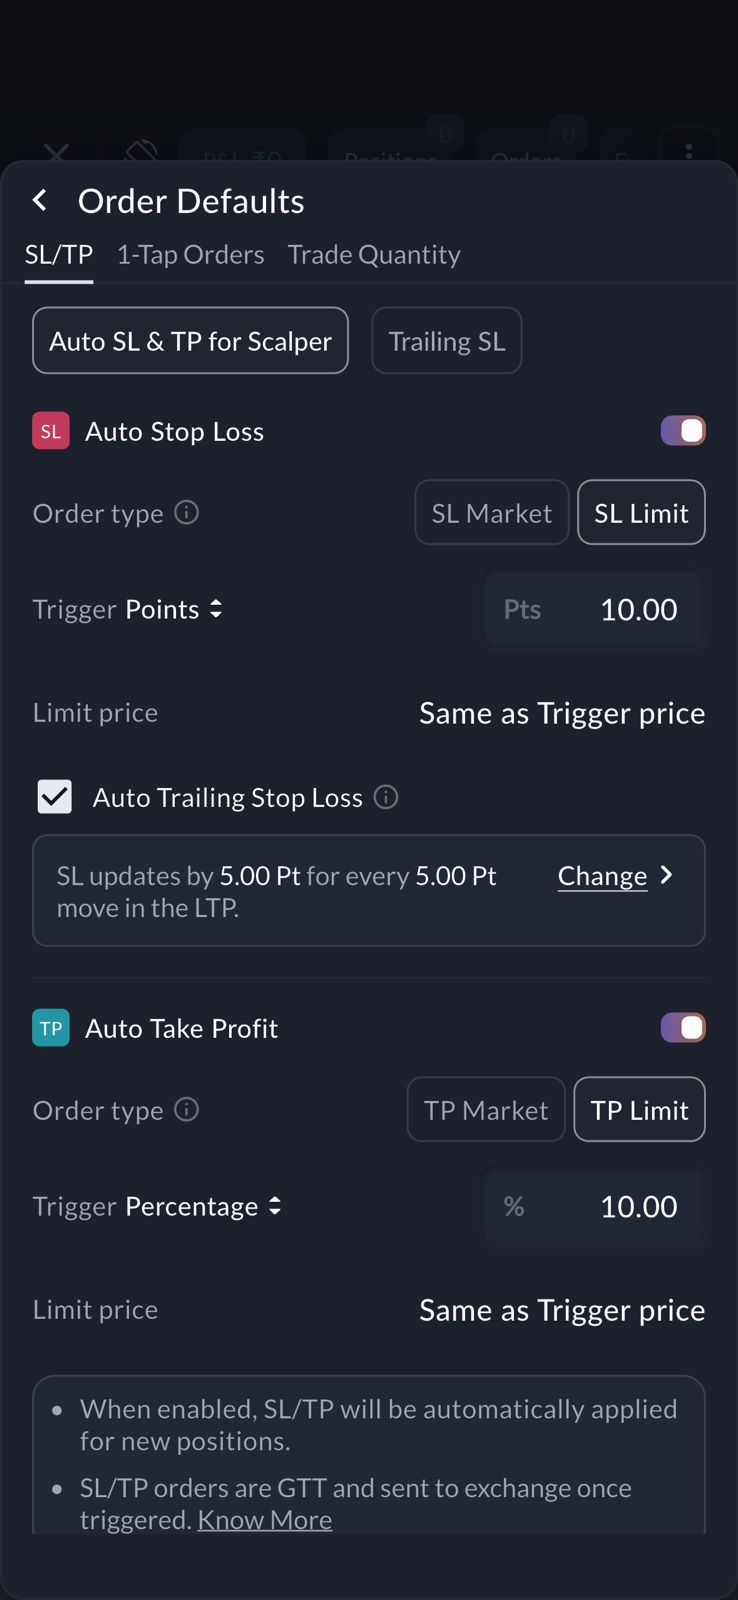
Task: Open the Trigger Points unit dropdown
Action: click(173, 609)
